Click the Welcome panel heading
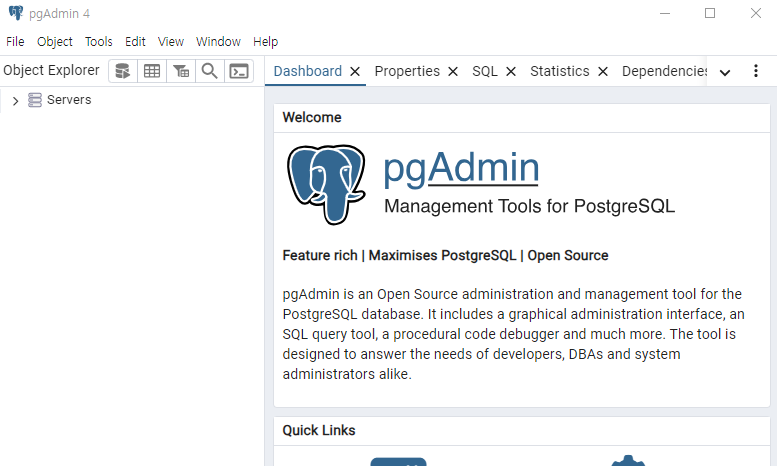 312,117
